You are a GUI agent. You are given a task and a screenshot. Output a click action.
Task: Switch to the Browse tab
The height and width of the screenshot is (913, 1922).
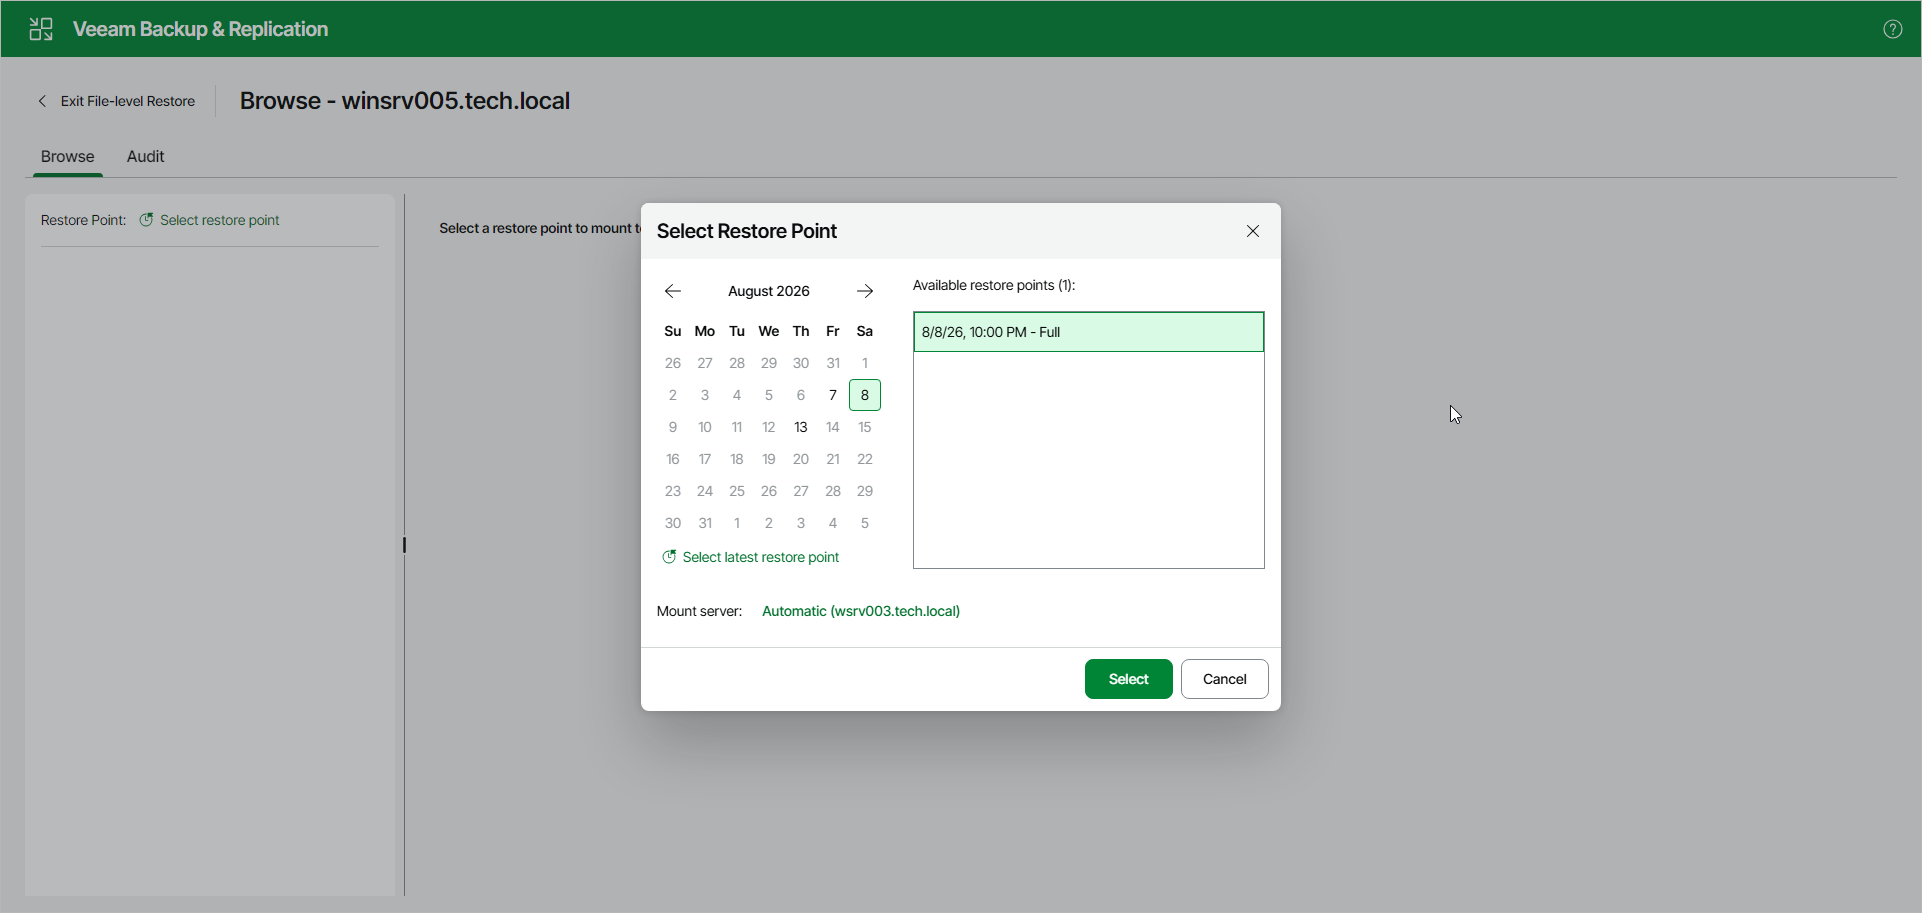click(x=67, y=156)
